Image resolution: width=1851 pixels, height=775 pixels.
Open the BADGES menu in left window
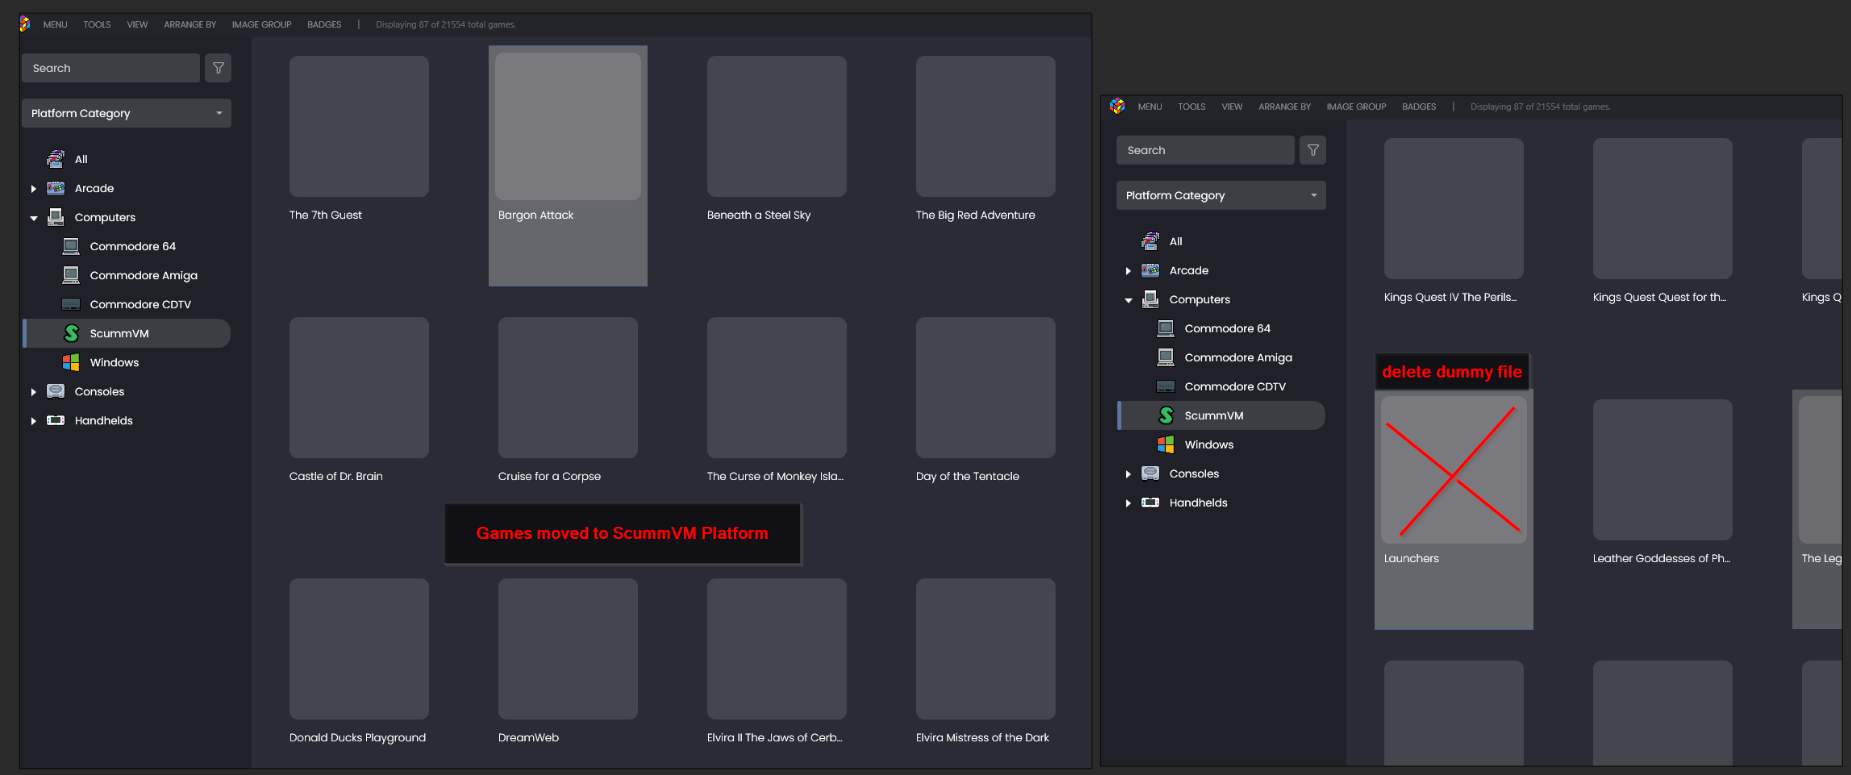(324, 24)
